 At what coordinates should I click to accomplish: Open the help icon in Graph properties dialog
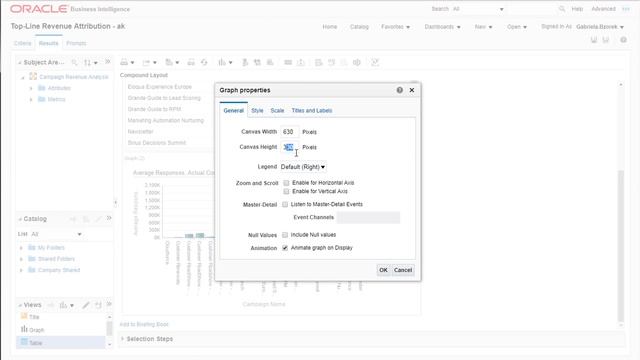(x=400, y=90)
